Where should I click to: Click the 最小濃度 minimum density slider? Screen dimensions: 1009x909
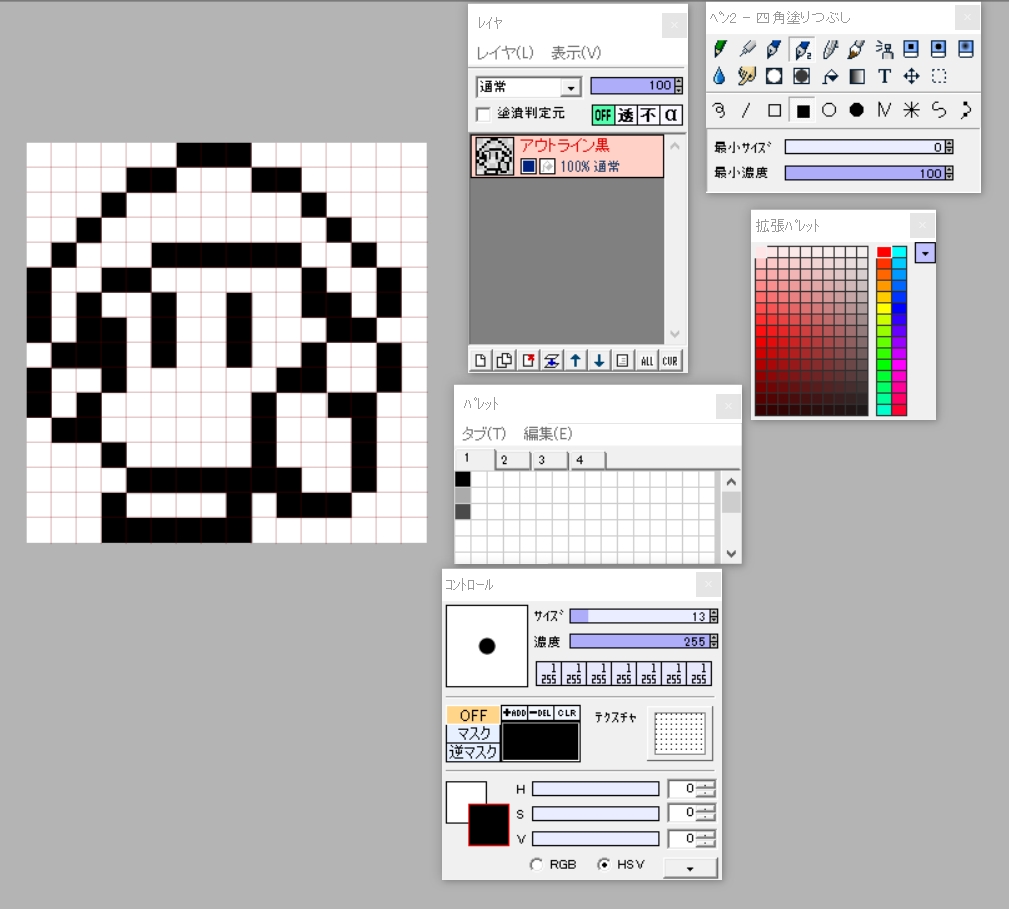pyautogui.click(x=869, y=173)
